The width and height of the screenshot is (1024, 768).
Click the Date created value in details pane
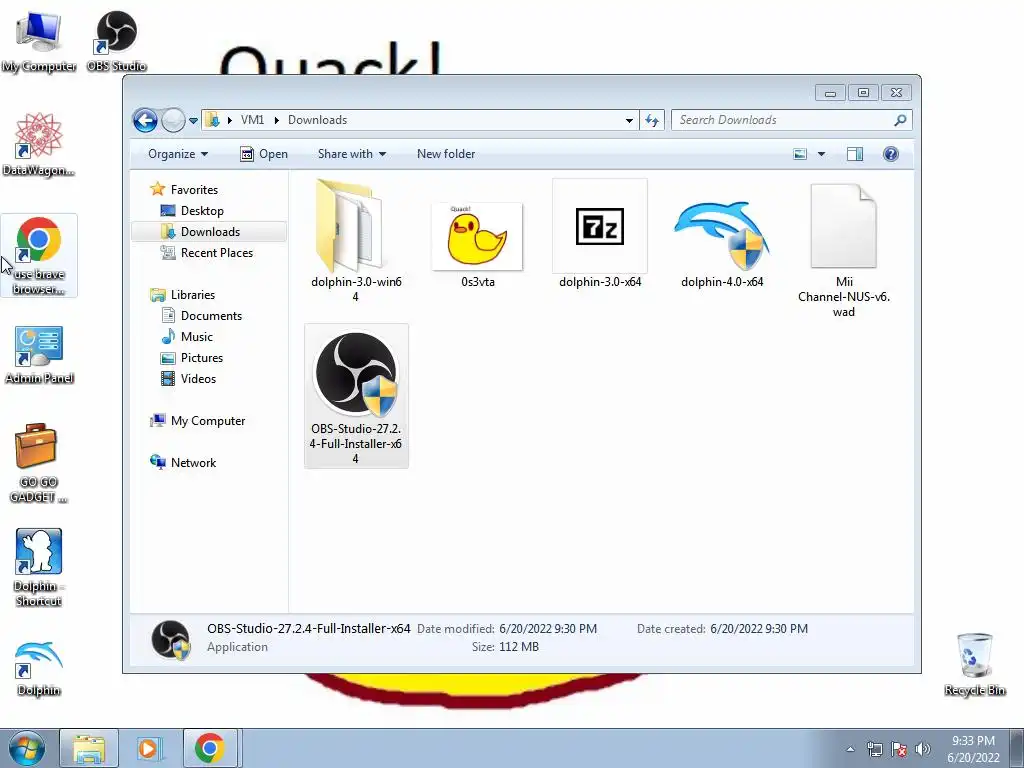click(x=759, y=629)
